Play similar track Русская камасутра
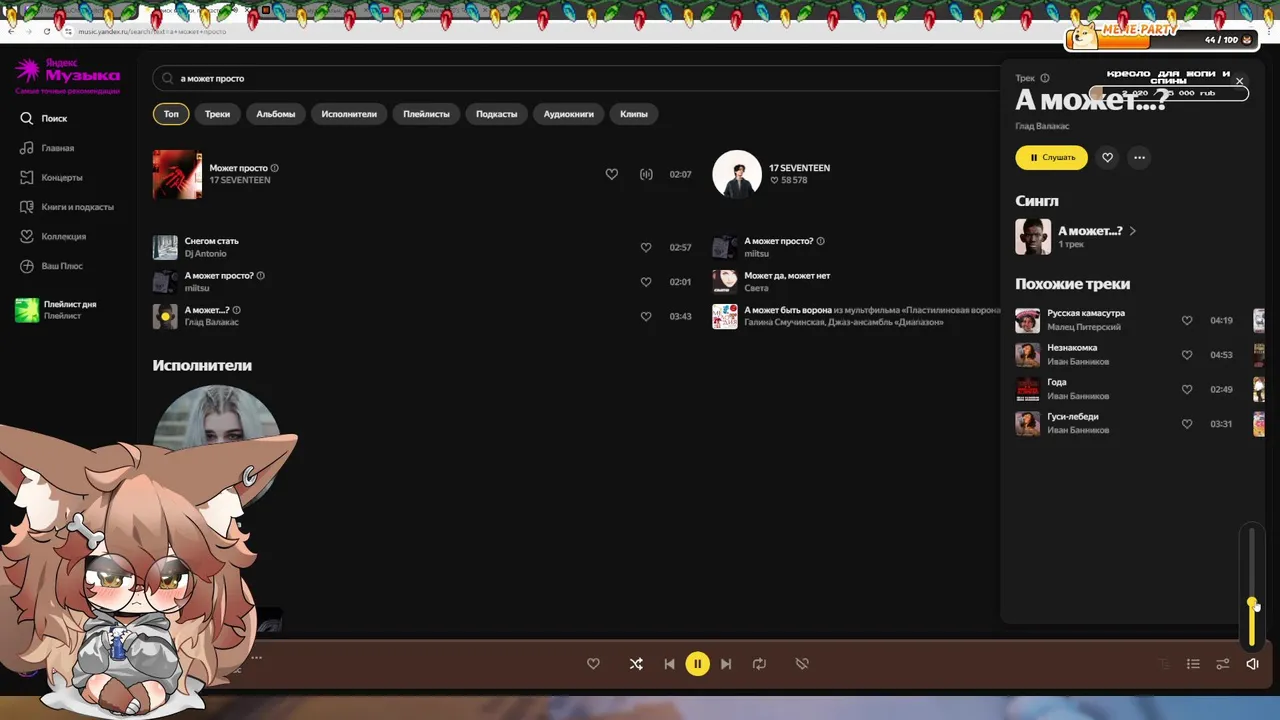This screenshot has width=1280, height=720. tap(1027, 320)
